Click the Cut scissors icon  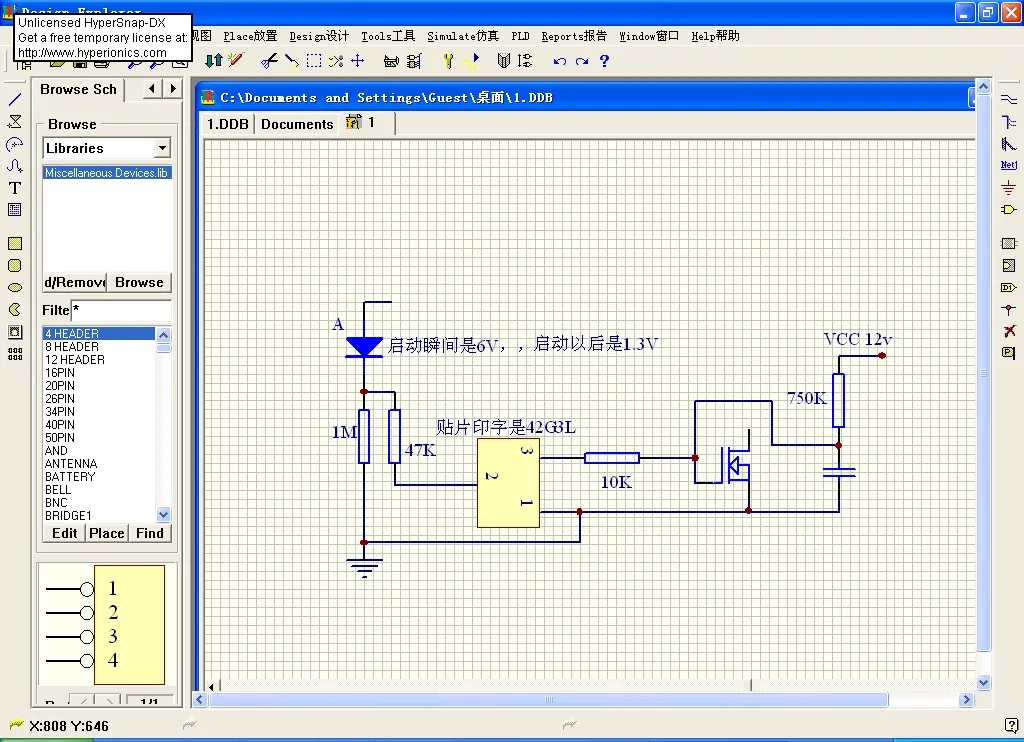click(x=269, y=61)
